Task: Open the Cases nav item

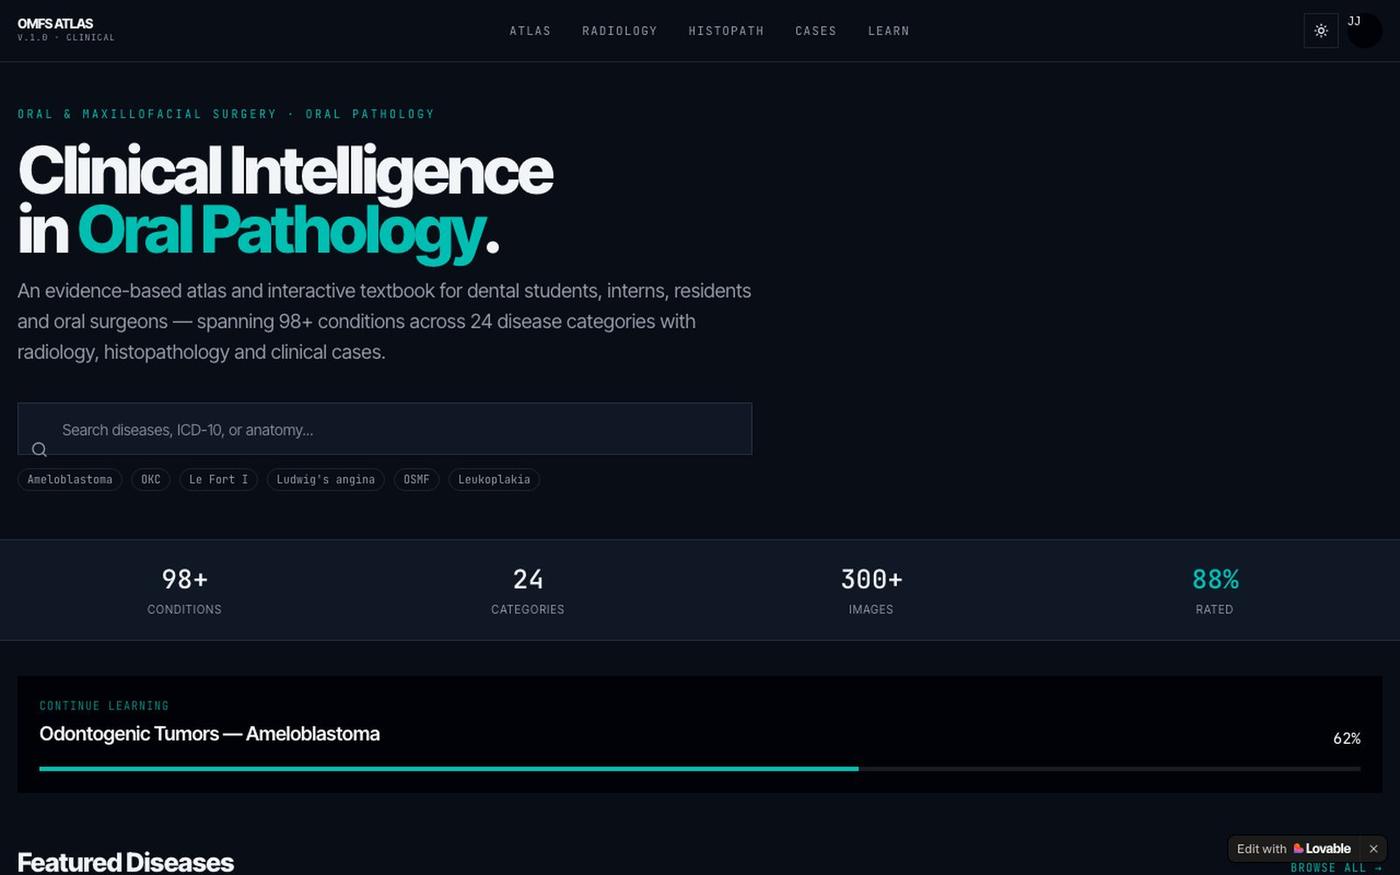Action: pos(816,31)
